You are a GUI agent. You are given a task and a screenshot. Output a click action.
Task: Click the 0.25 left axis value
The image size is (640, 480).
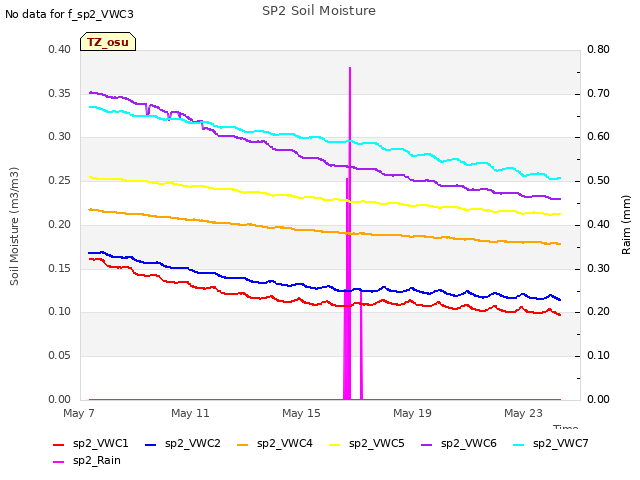tap(60, 180)
